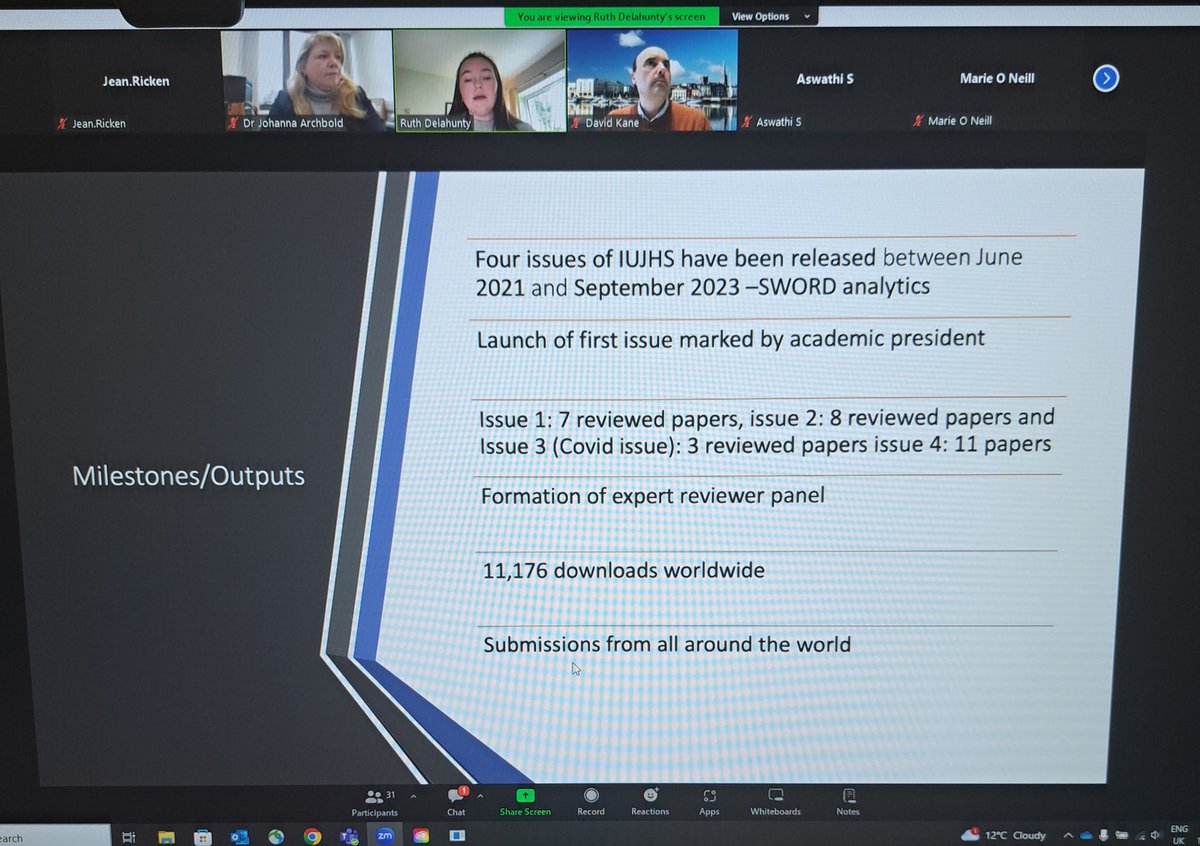
Task: Select David Kane's video thumbnail
Action: (x=652, y=81)
